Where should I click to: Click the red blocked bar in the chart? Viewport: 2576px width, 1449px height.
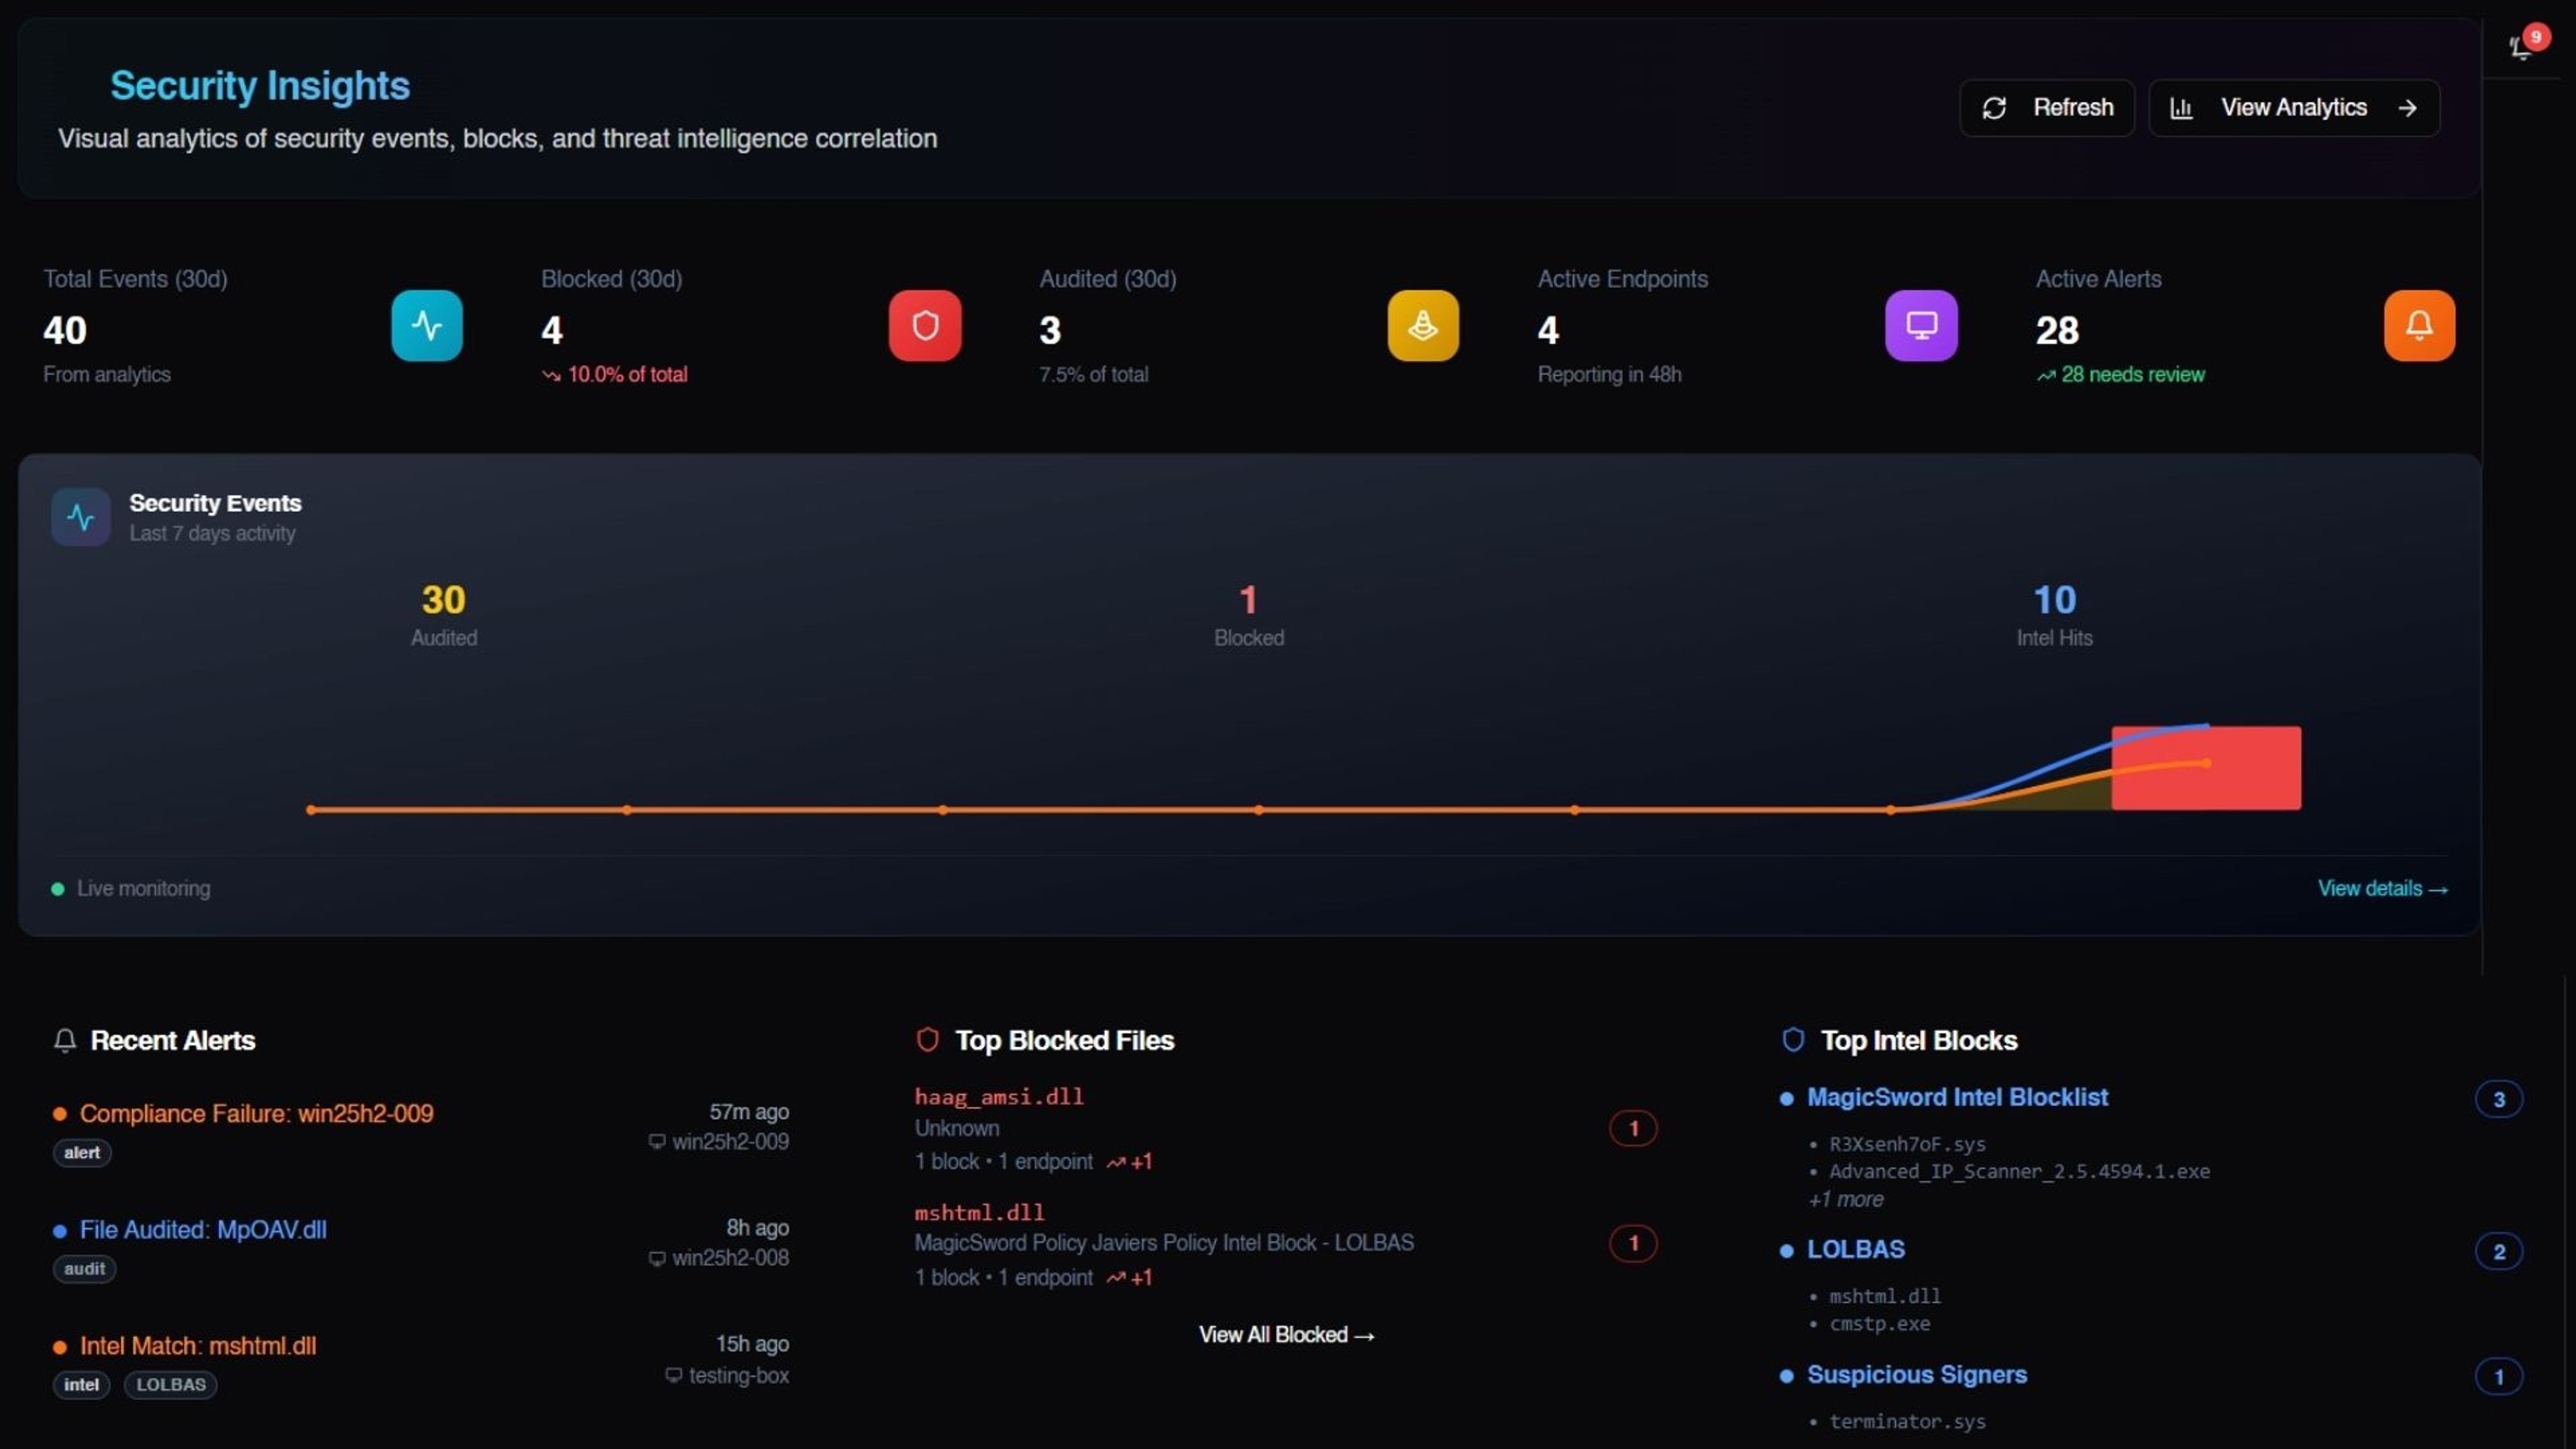[2206, 768]
